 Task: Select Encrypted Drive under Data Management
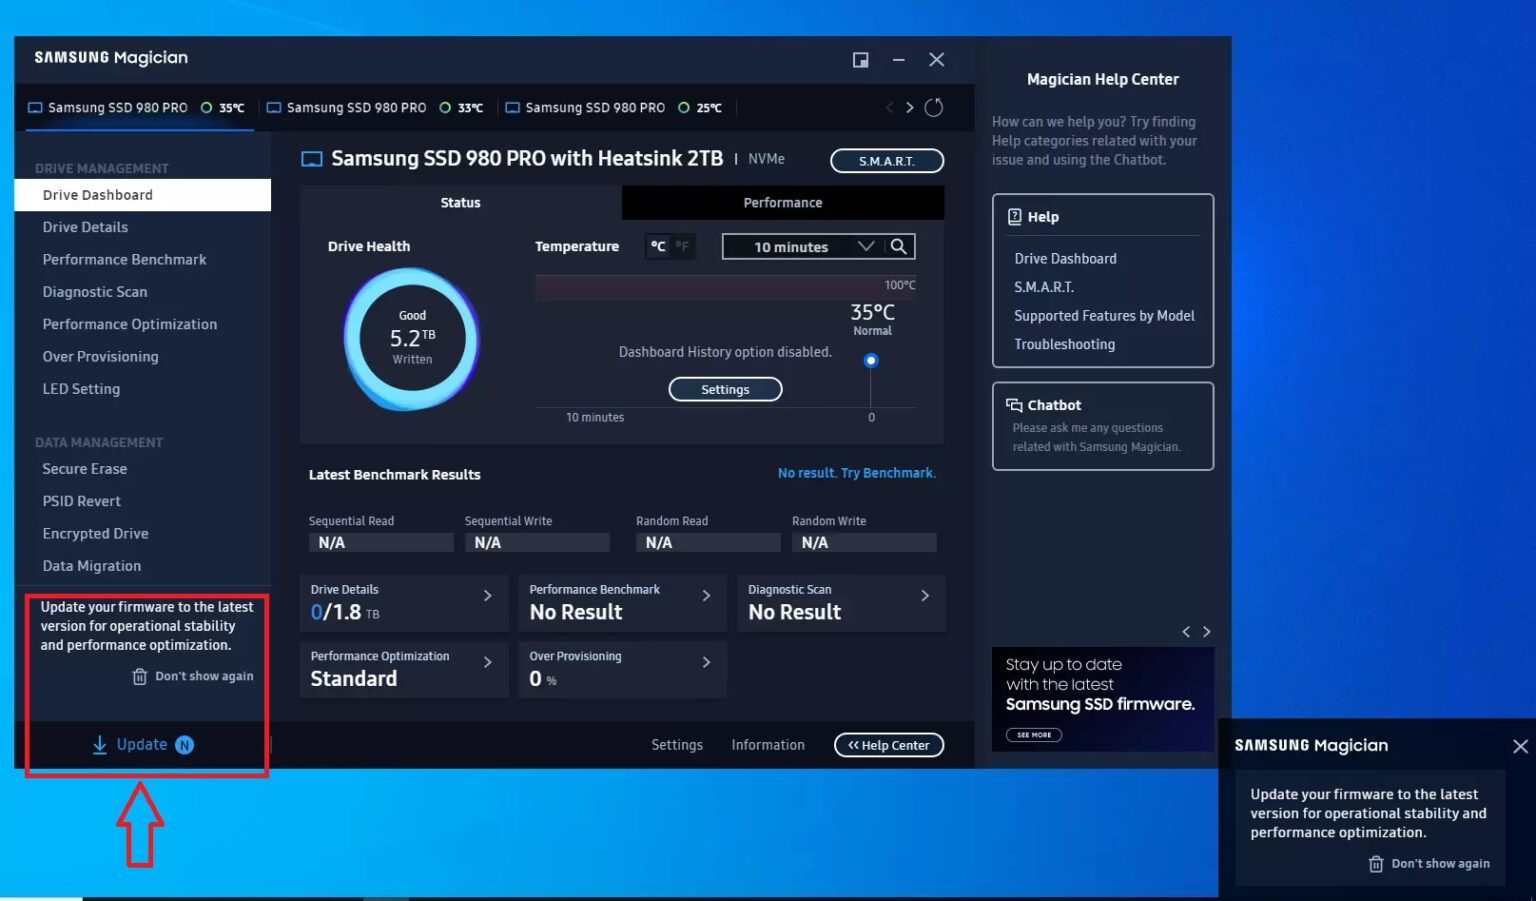(x=95, y=533)
